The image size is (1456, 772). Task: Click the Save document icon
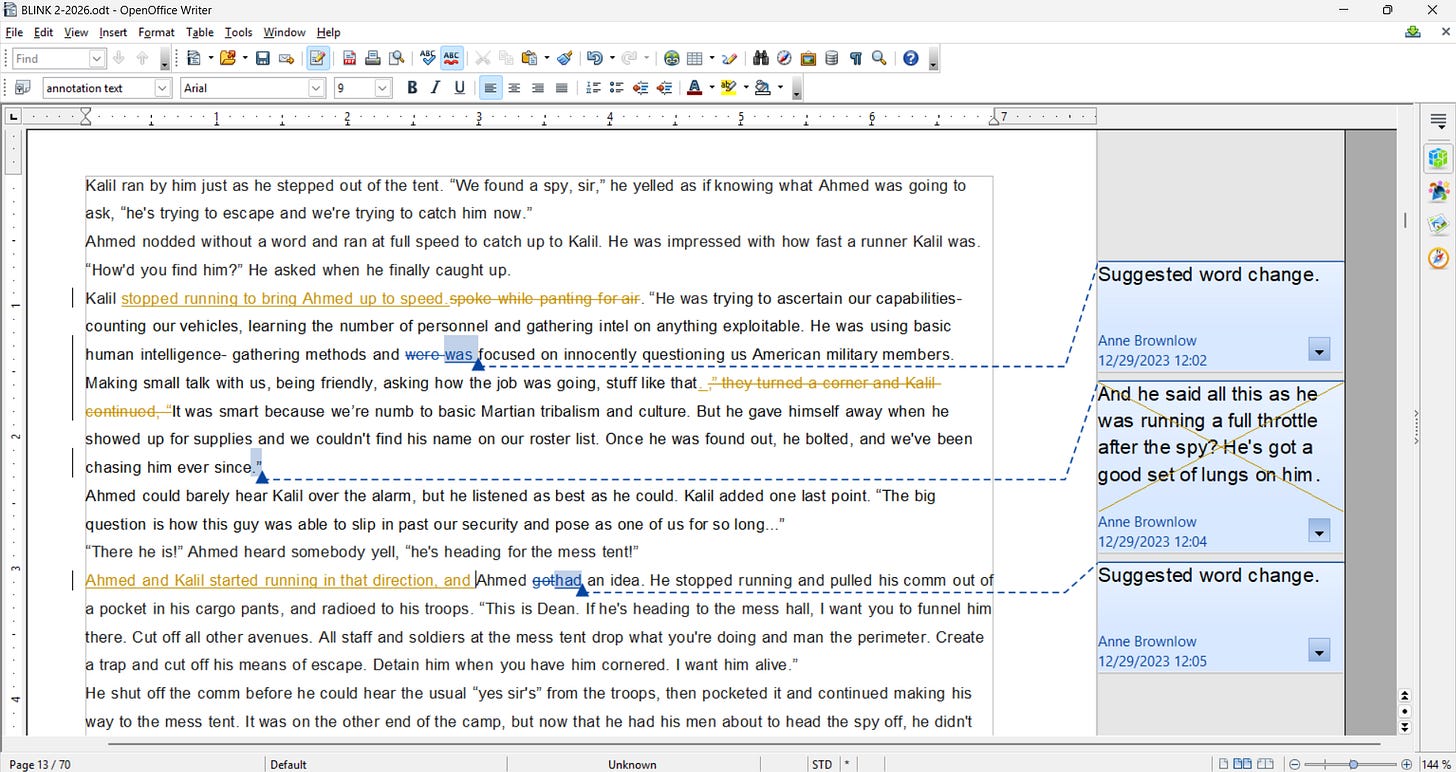(262, 59)
